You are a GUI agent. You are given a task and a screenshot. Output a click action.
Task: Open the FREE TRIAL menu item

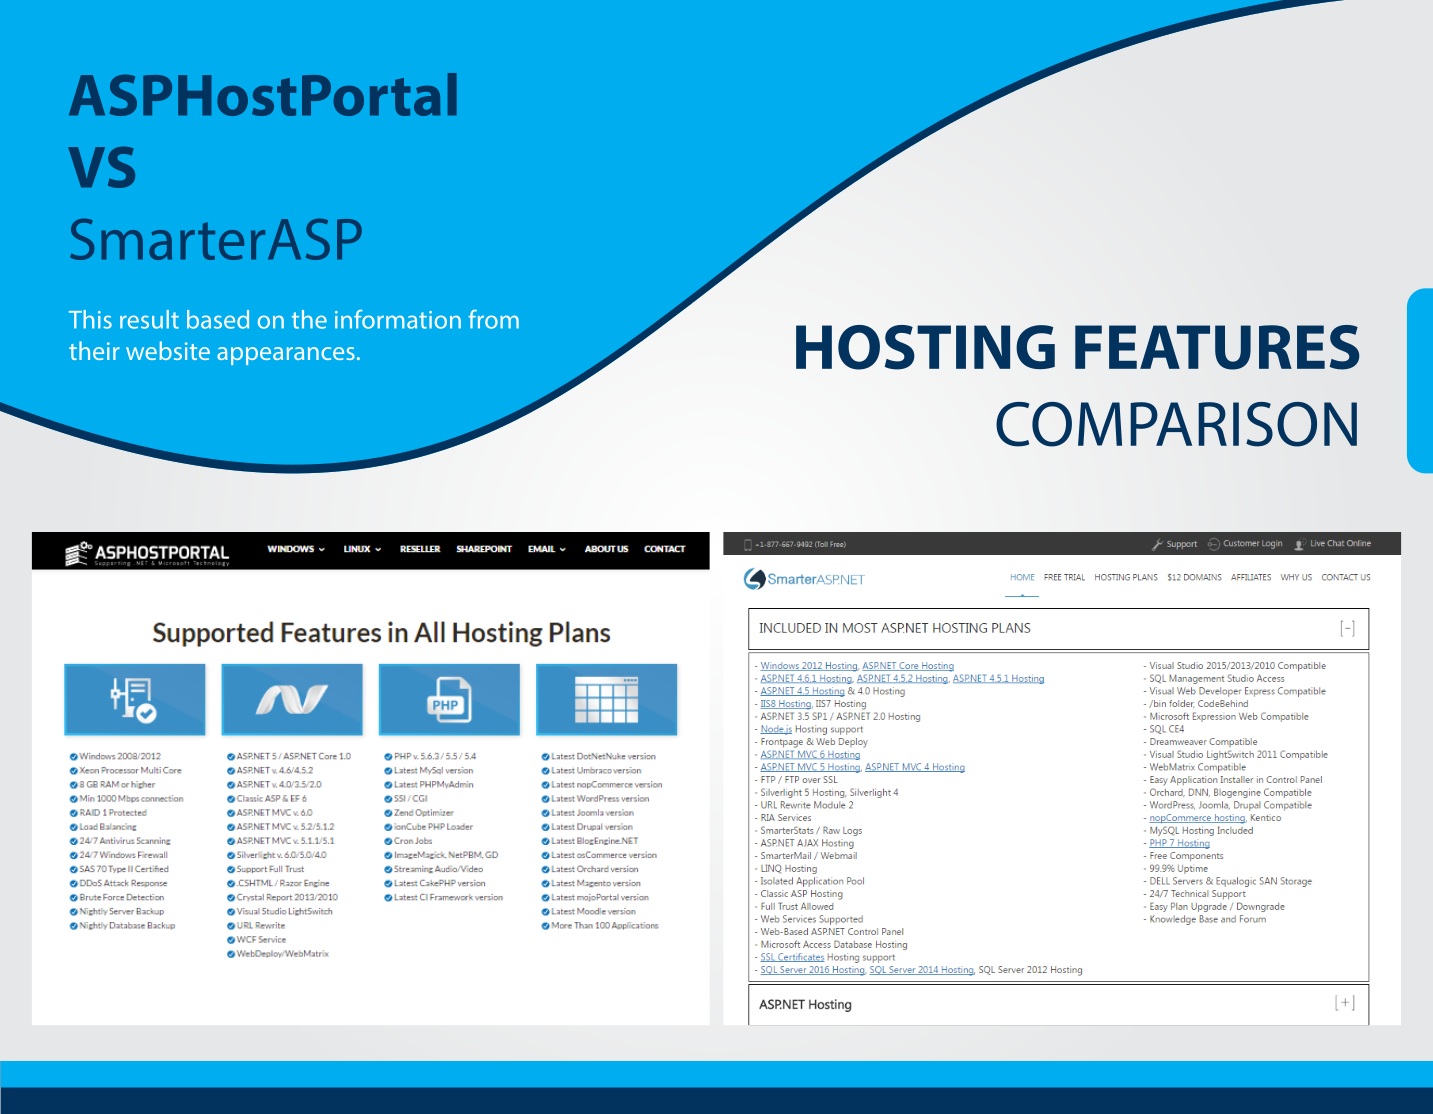pyautogui.click(x=1064, y=577)
